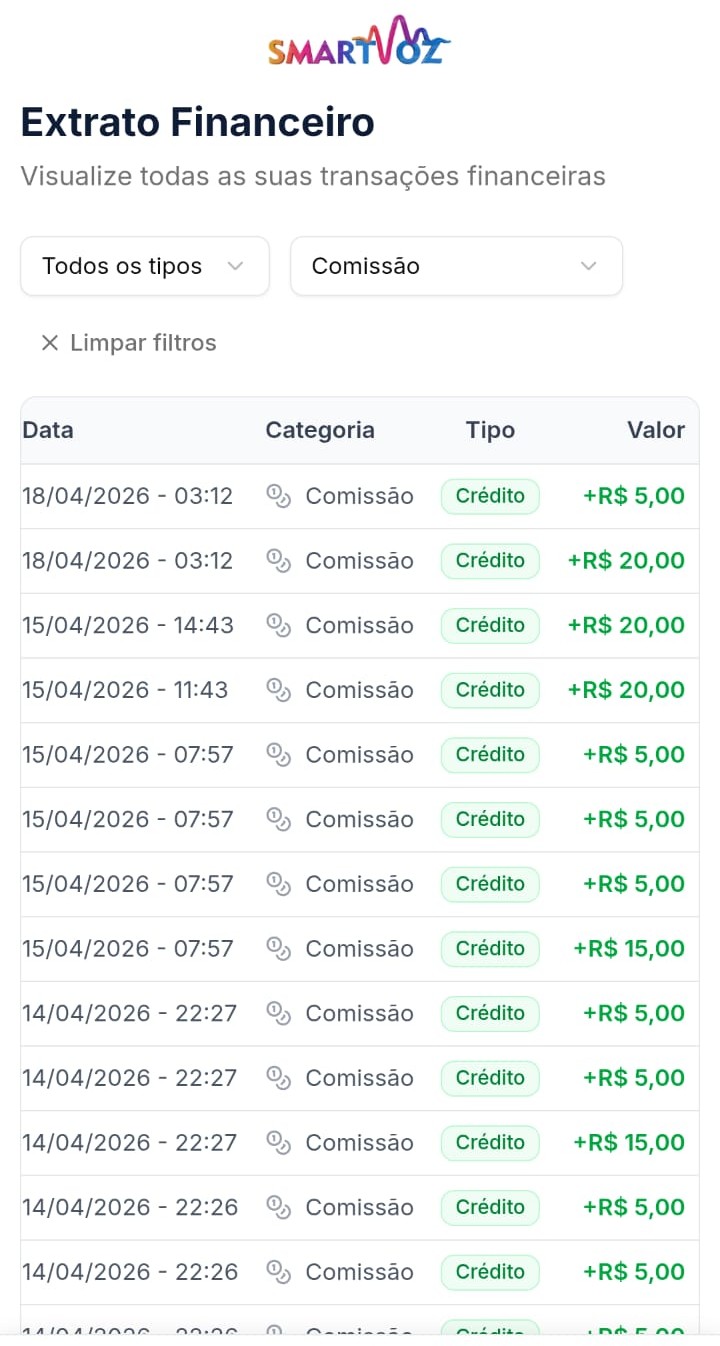Open the 'Comissão' category filter dropdown
Viewport: 720px width, 1346px height.
click(x=456, y=266)
